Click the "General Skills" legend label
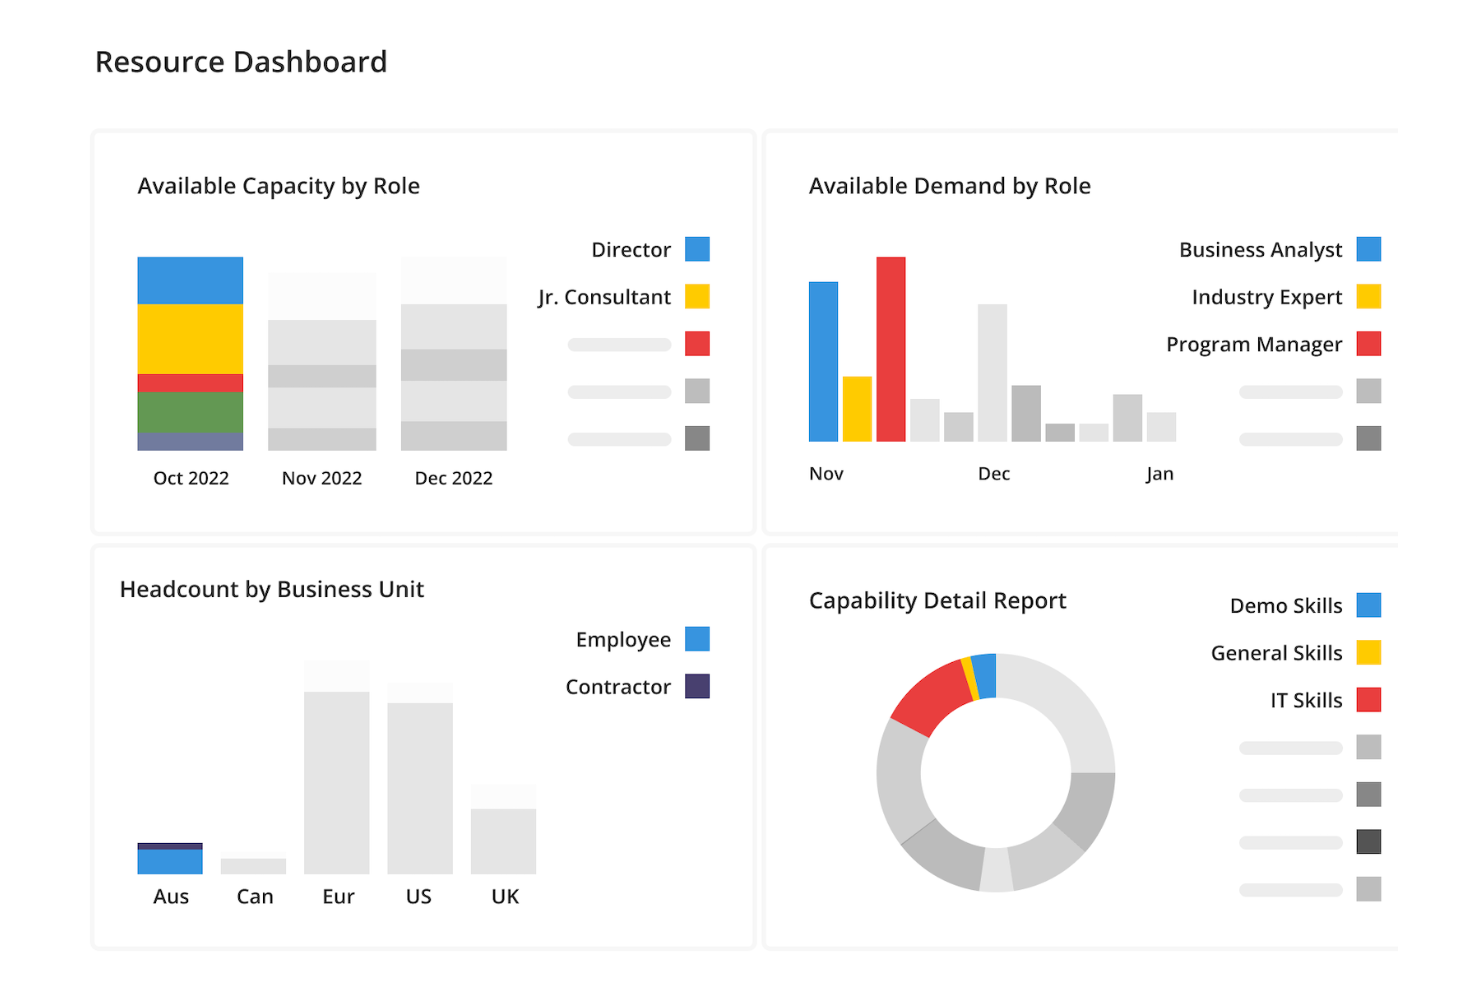1480x987 pixels. [1277, 653]
